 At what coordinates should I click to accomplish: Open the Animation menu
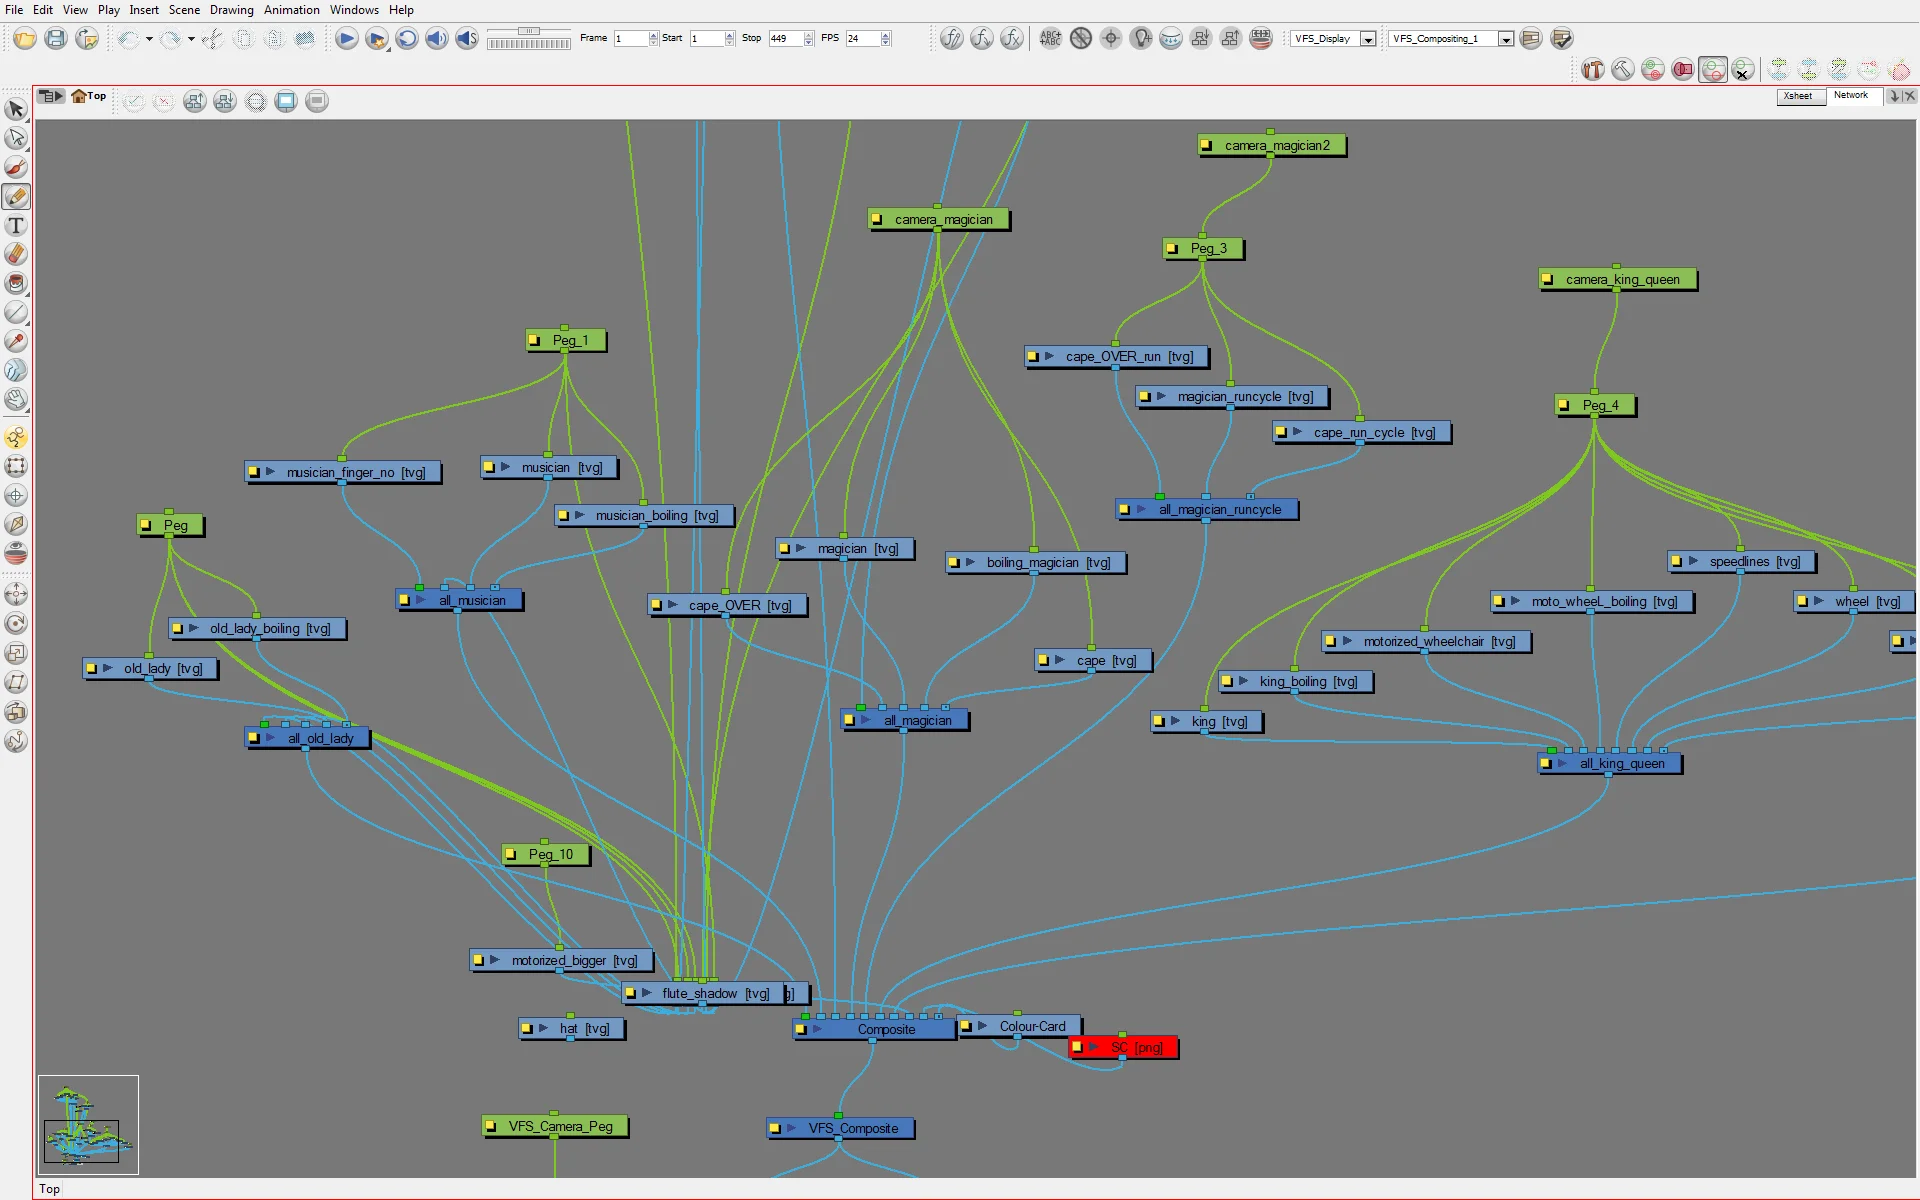tap(291, 10)
